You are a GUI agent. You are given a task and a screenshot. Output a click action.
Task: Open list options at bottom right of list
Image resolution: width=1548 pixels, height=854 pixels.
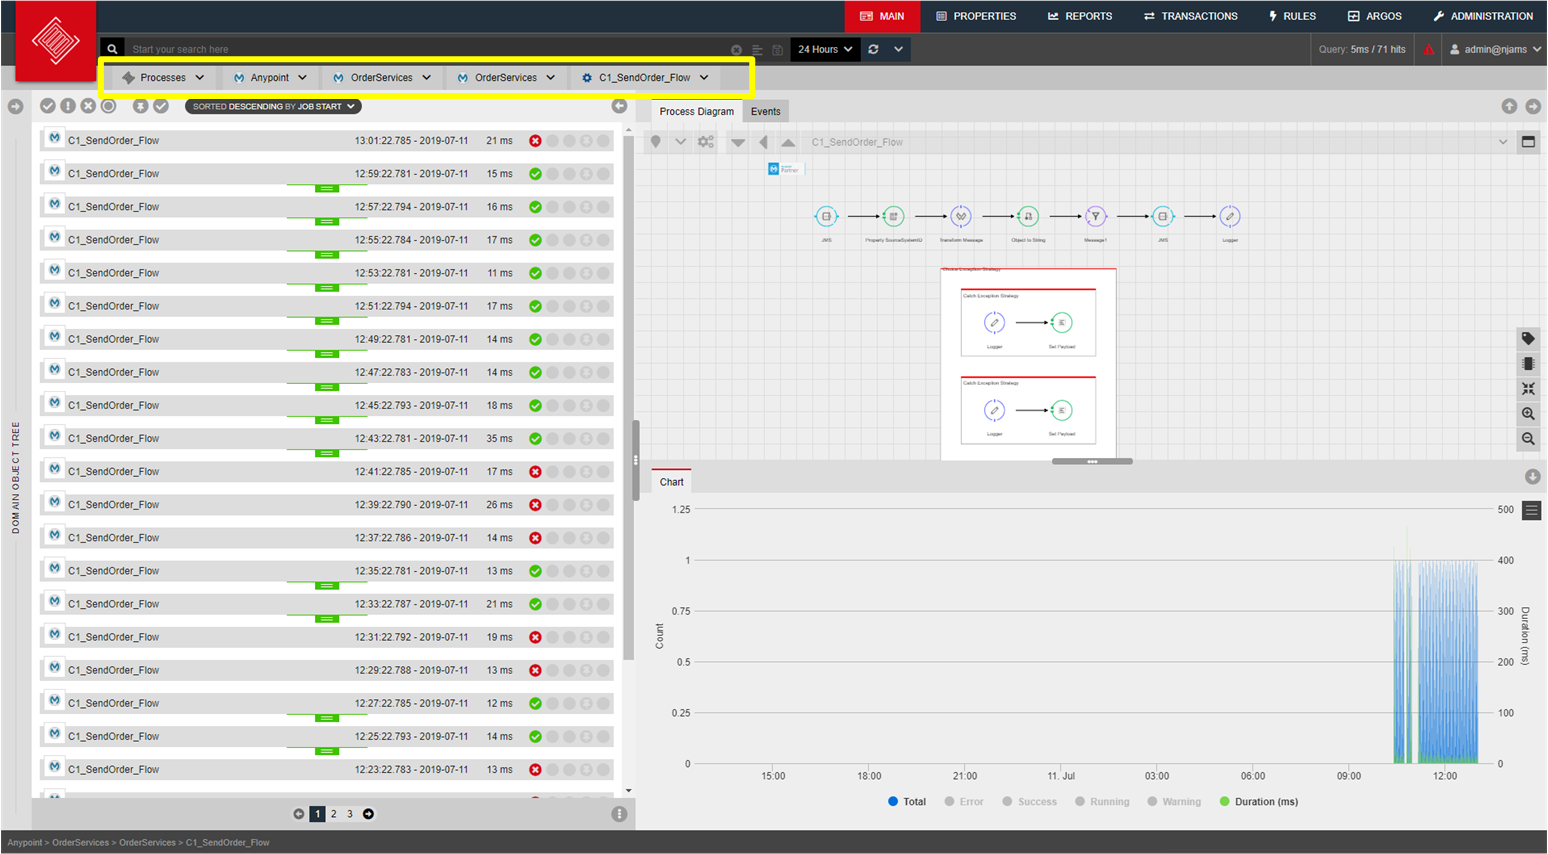pyautogui.click(x=619, y=814)
